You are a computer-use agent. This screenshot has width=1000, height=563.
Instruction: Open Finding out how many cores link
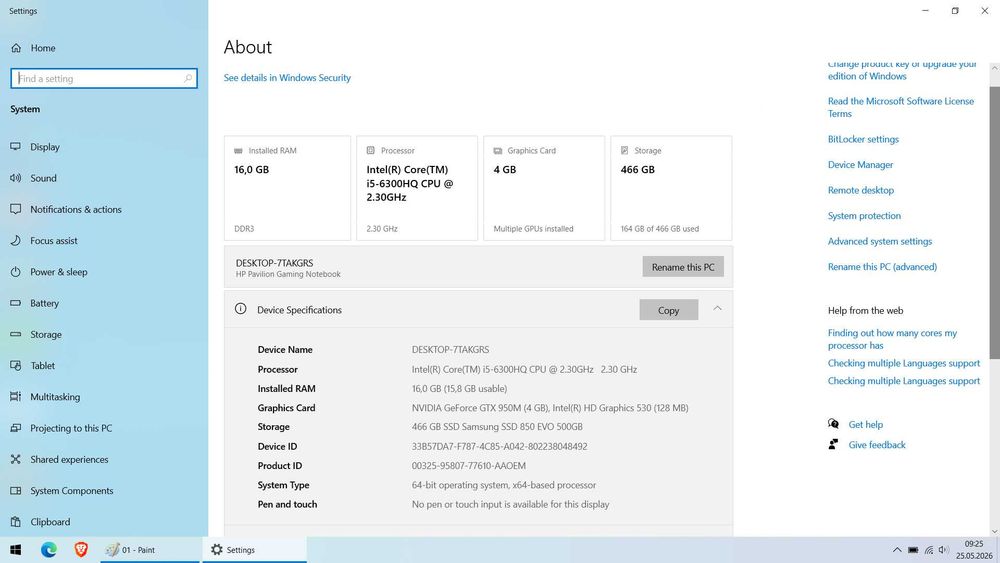click(892, 339)
